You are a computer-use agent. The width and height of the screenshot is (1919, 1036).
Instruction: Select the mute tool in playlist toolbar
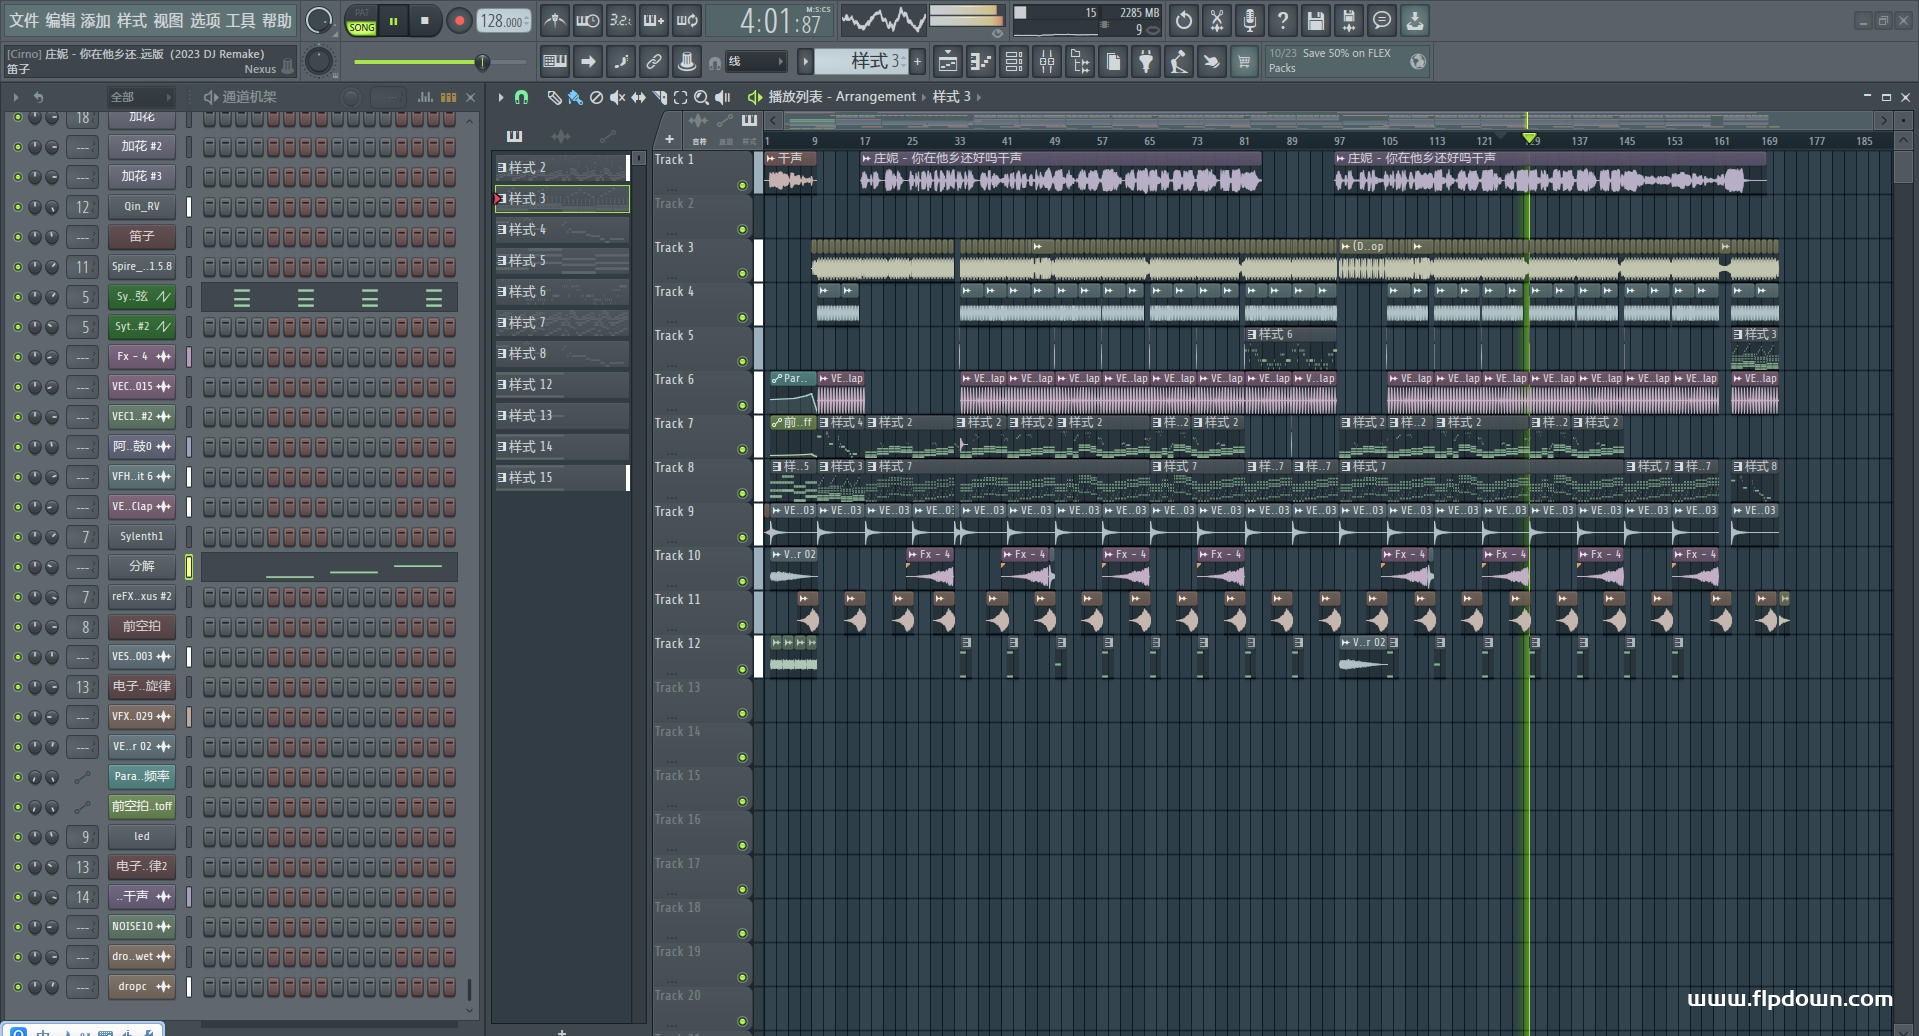617,97
